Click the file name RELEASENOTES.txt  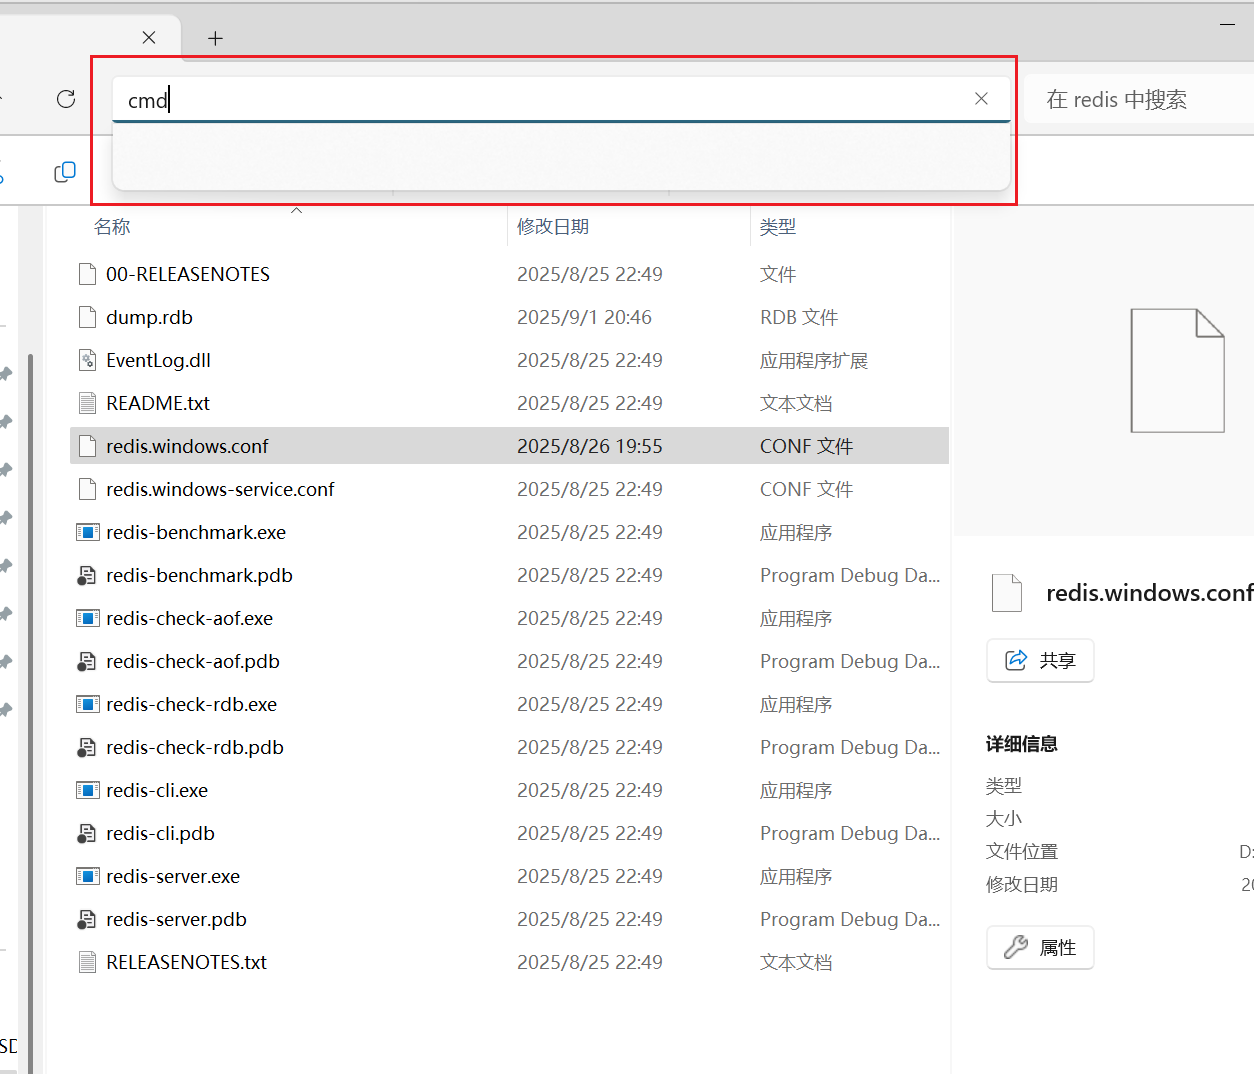pyautogui.click(x=186, y=962)
